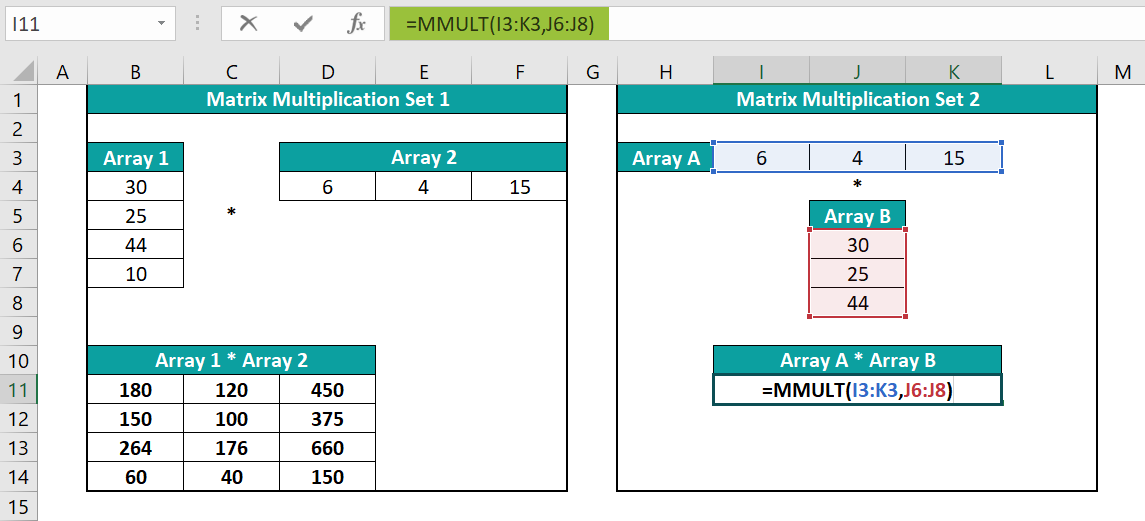Click the Matrix Multiplication Set 1 title
Image resolution: width=1145 pixels, height=521 pixels.
pos(327,99)
